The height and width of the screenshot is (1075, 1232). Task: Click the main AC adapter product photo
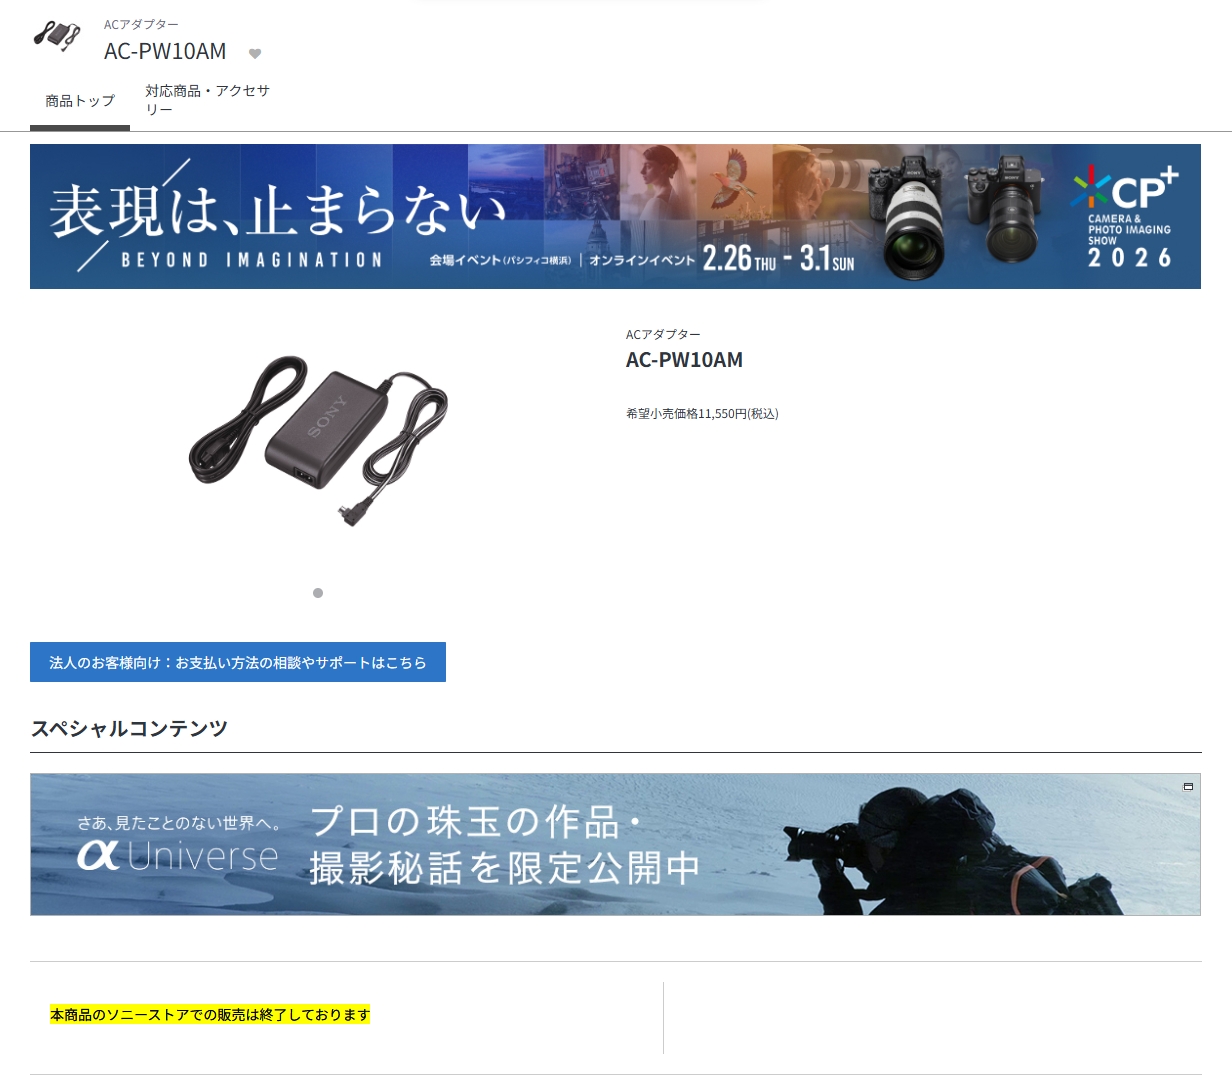coord(318,439)
